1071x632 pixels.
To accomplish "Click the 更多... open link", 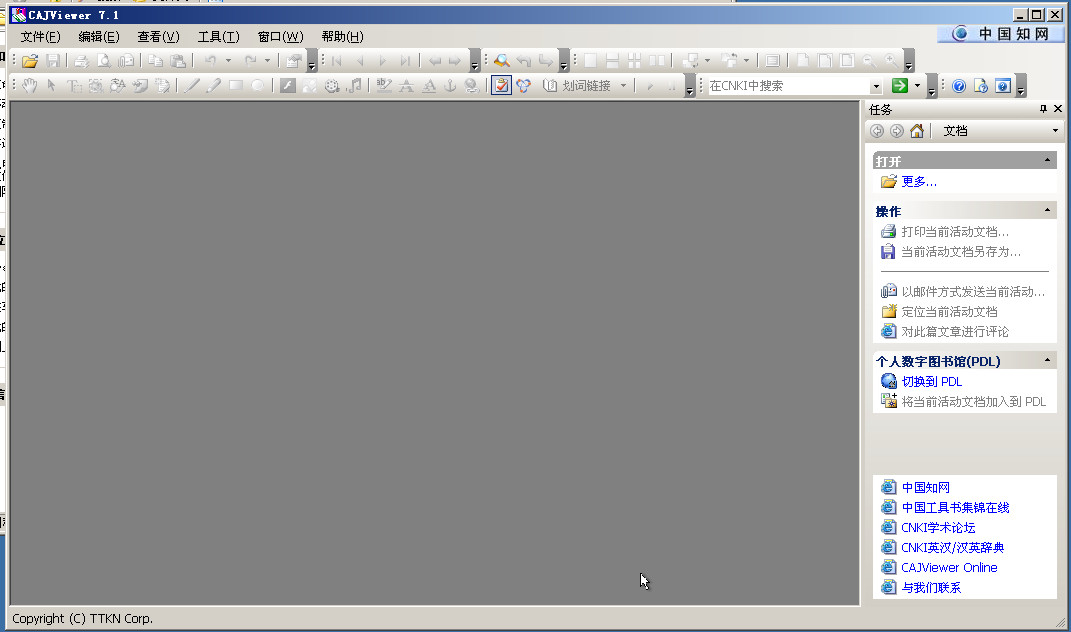I will point(919,181).
